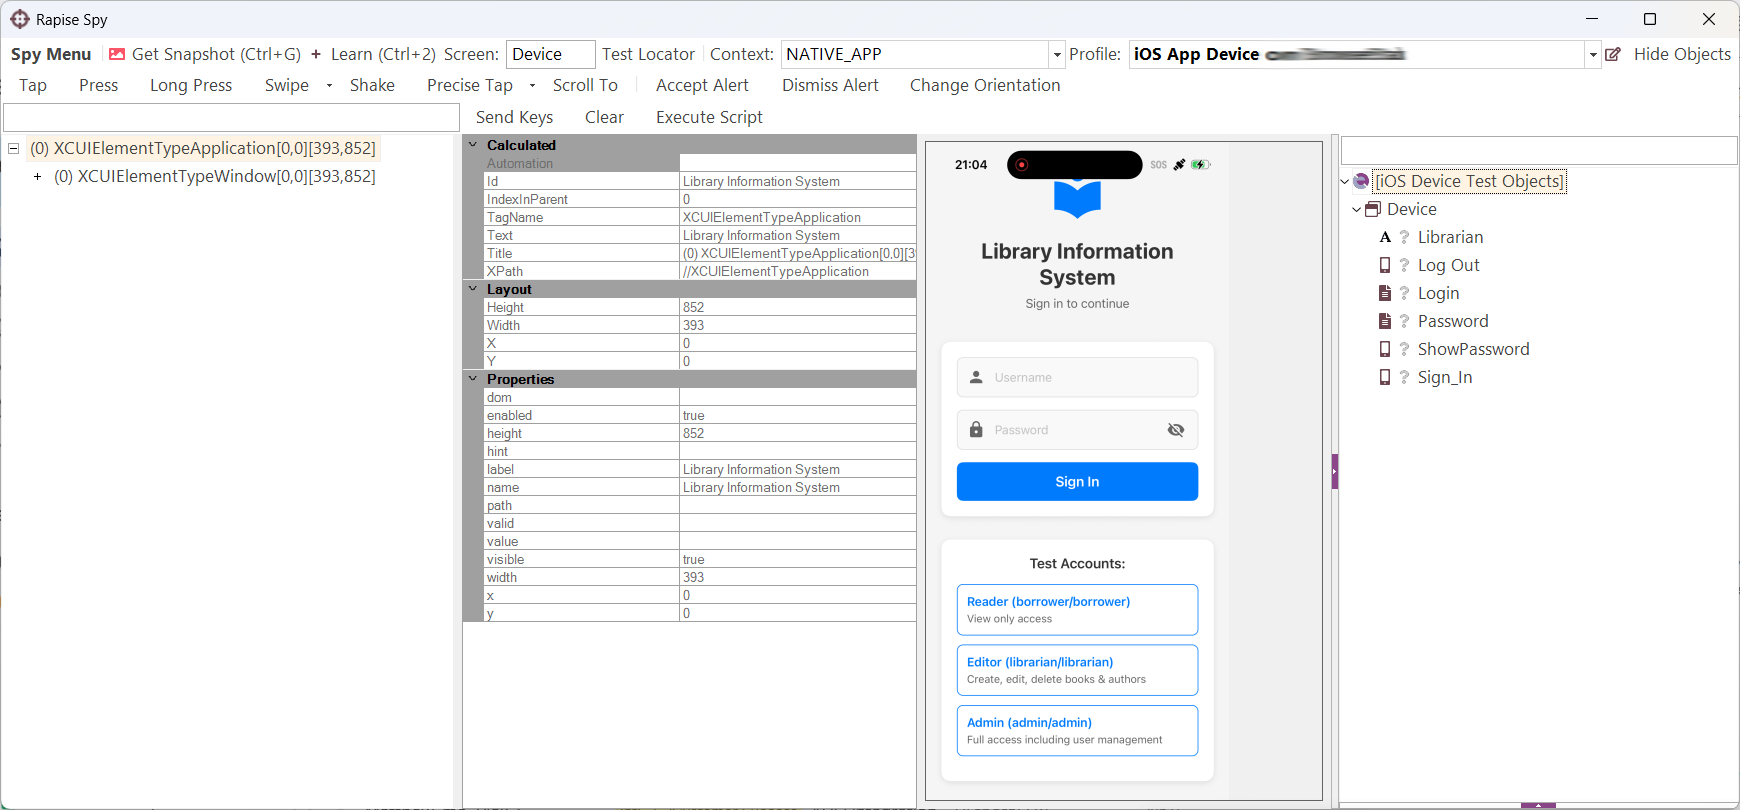Click the Password object icon in tree

pos(1385,321)
